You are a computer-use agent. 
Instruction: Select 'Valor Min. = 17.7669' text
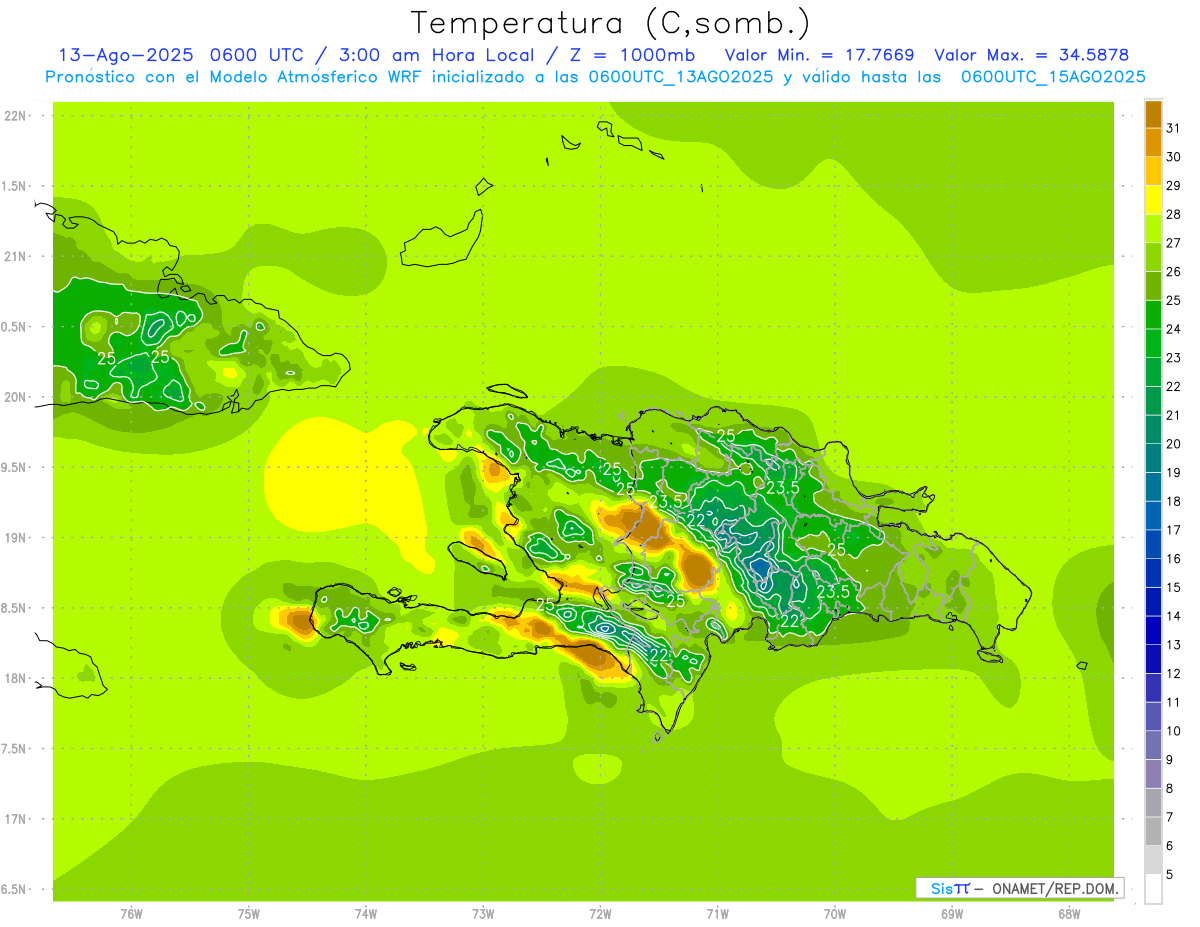(x=819, y=55)
